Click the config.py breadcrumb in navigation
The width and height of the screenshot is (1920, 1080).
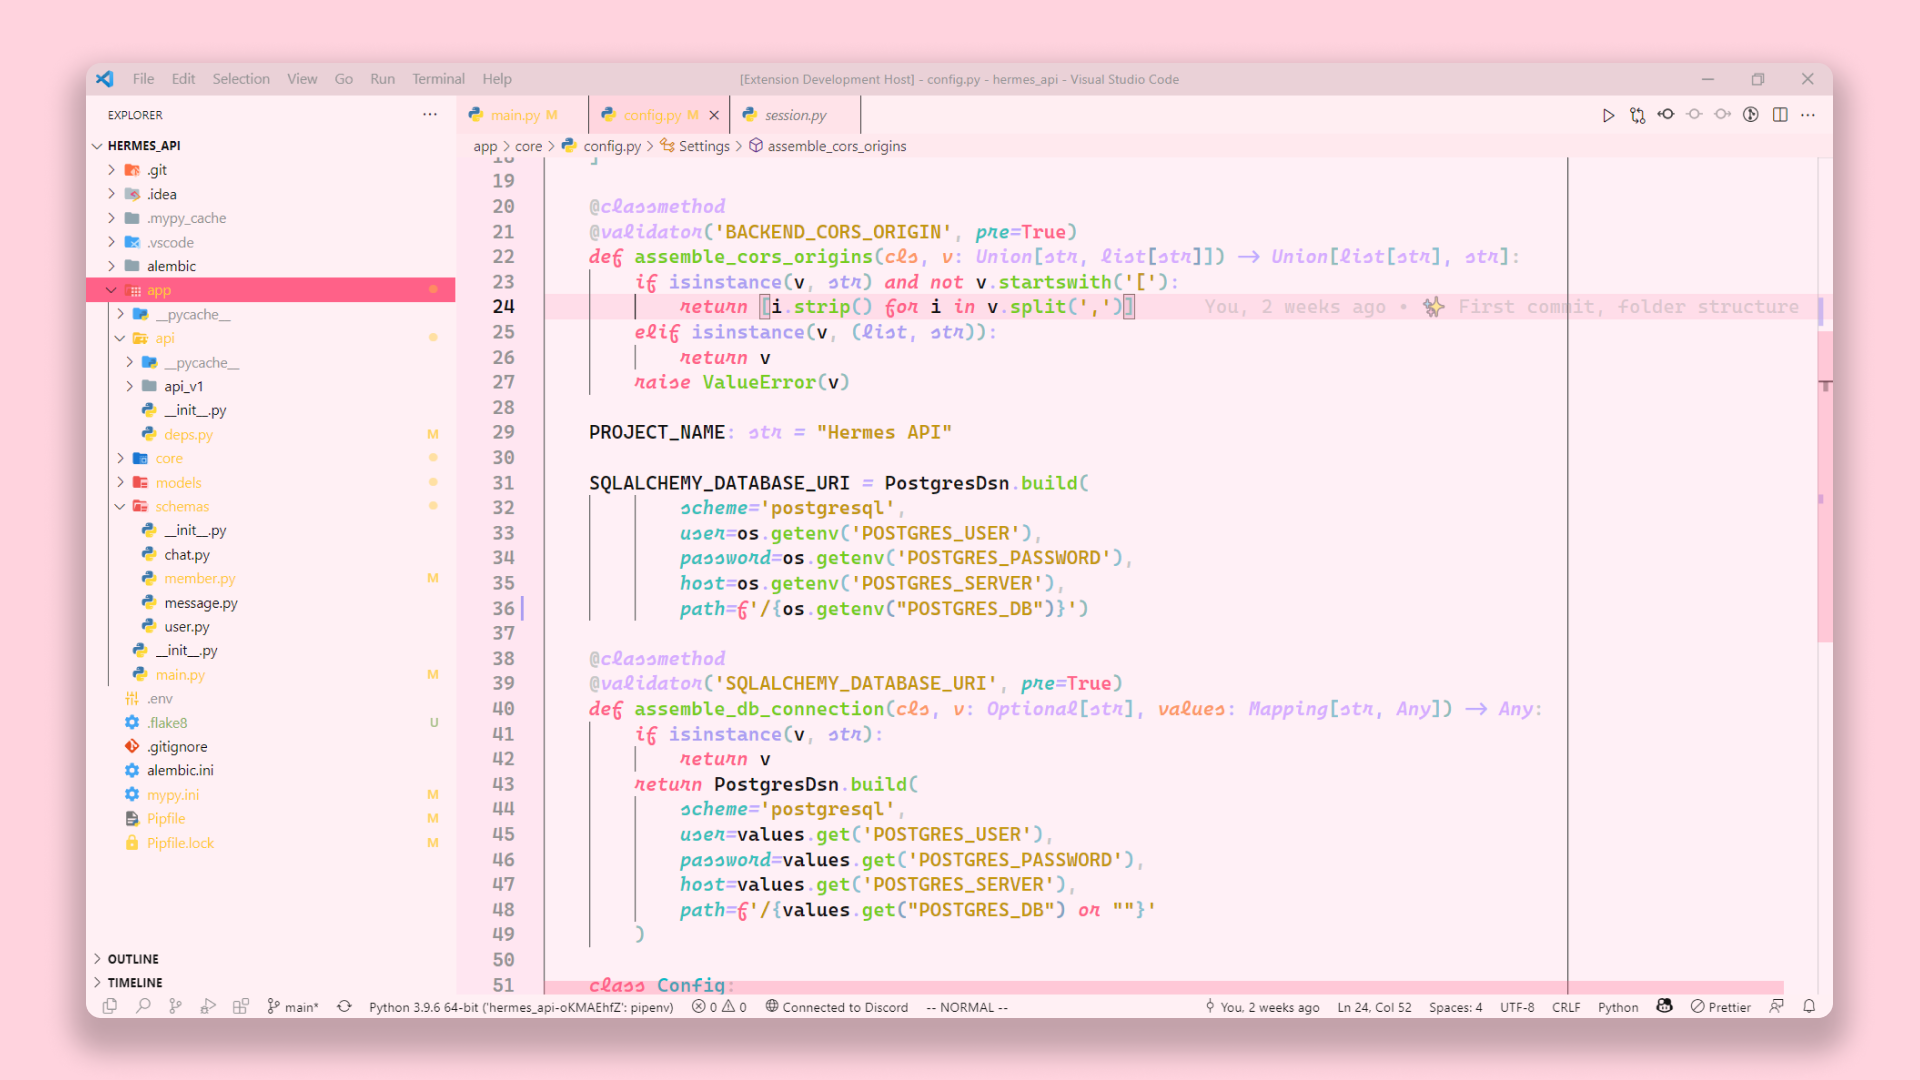pyautogui.click(x=613, y=146)
